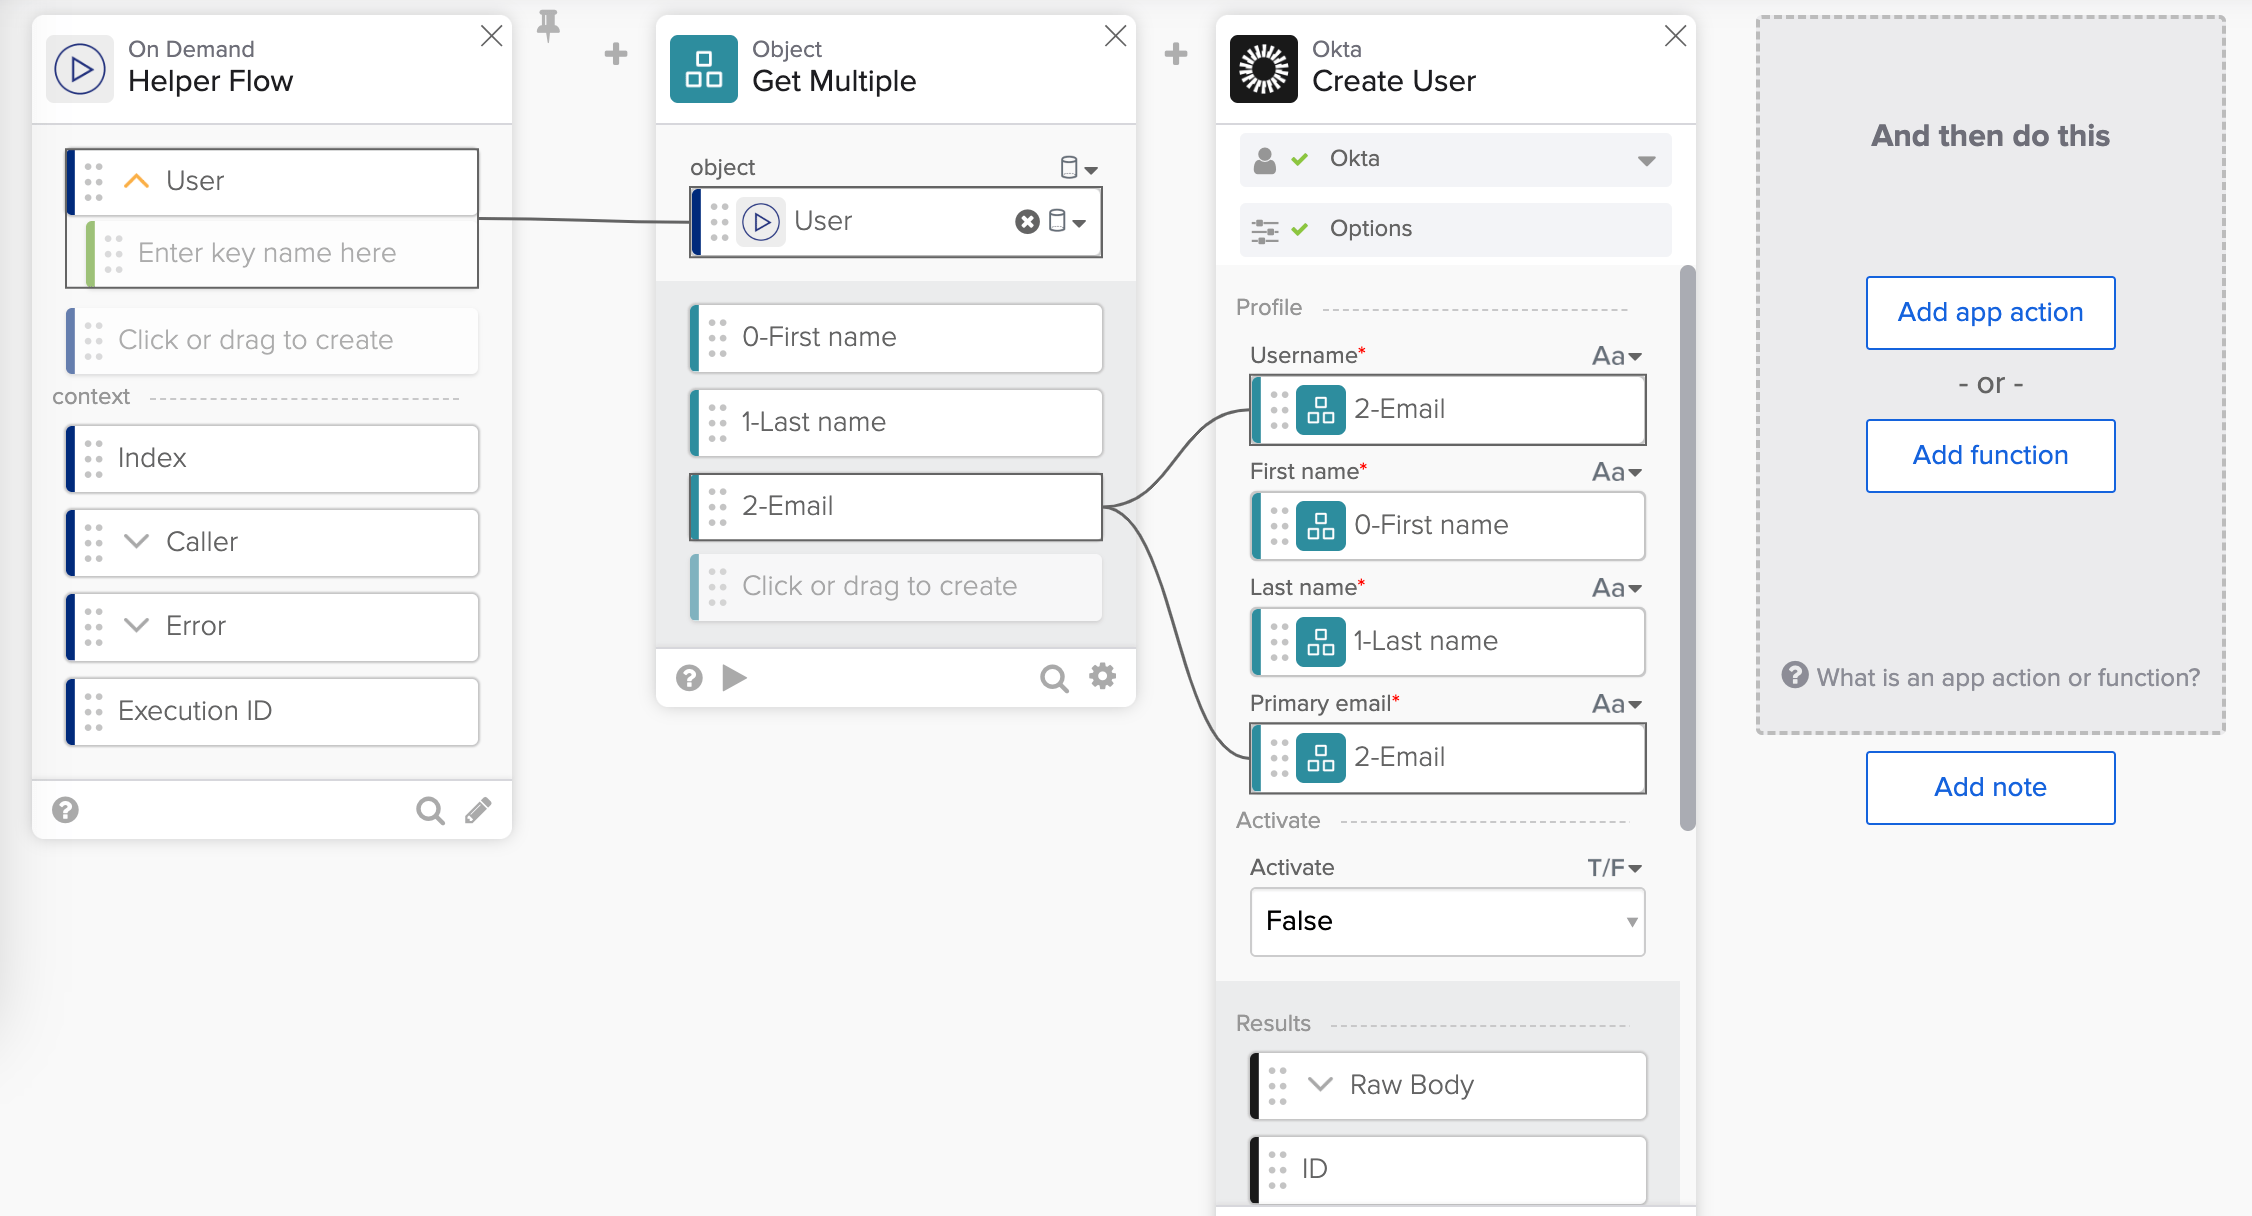The image size is (2252, 1216).
Task: Click the search icon on Get Multiple card
Action: 1053,678
